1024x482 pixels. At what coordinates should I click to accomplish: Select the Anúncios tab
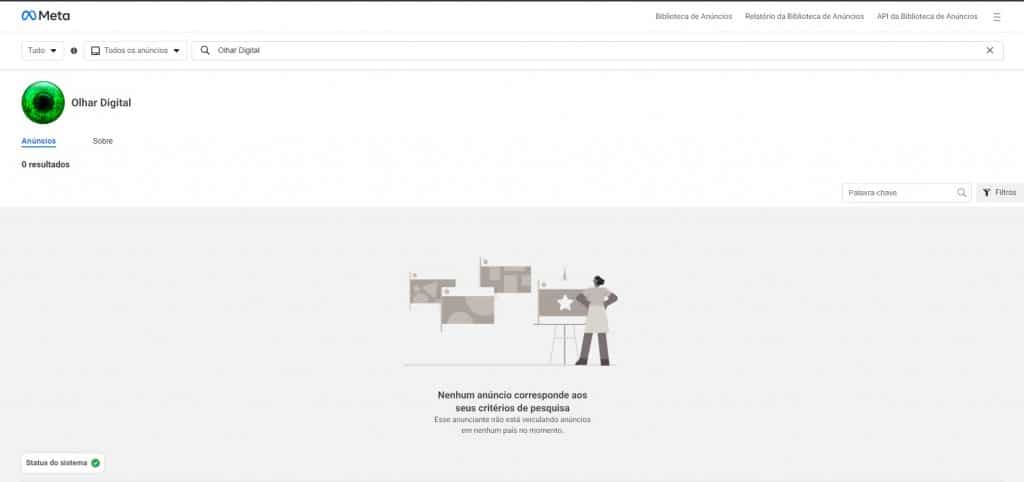pyautogui.click(x=39, y=141)
